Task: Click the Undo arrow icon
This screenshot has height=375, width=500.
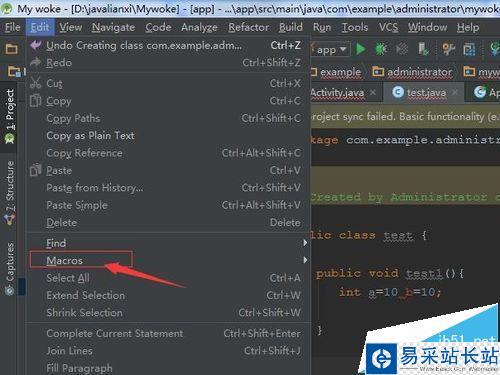Action: (x=36, y=45)
